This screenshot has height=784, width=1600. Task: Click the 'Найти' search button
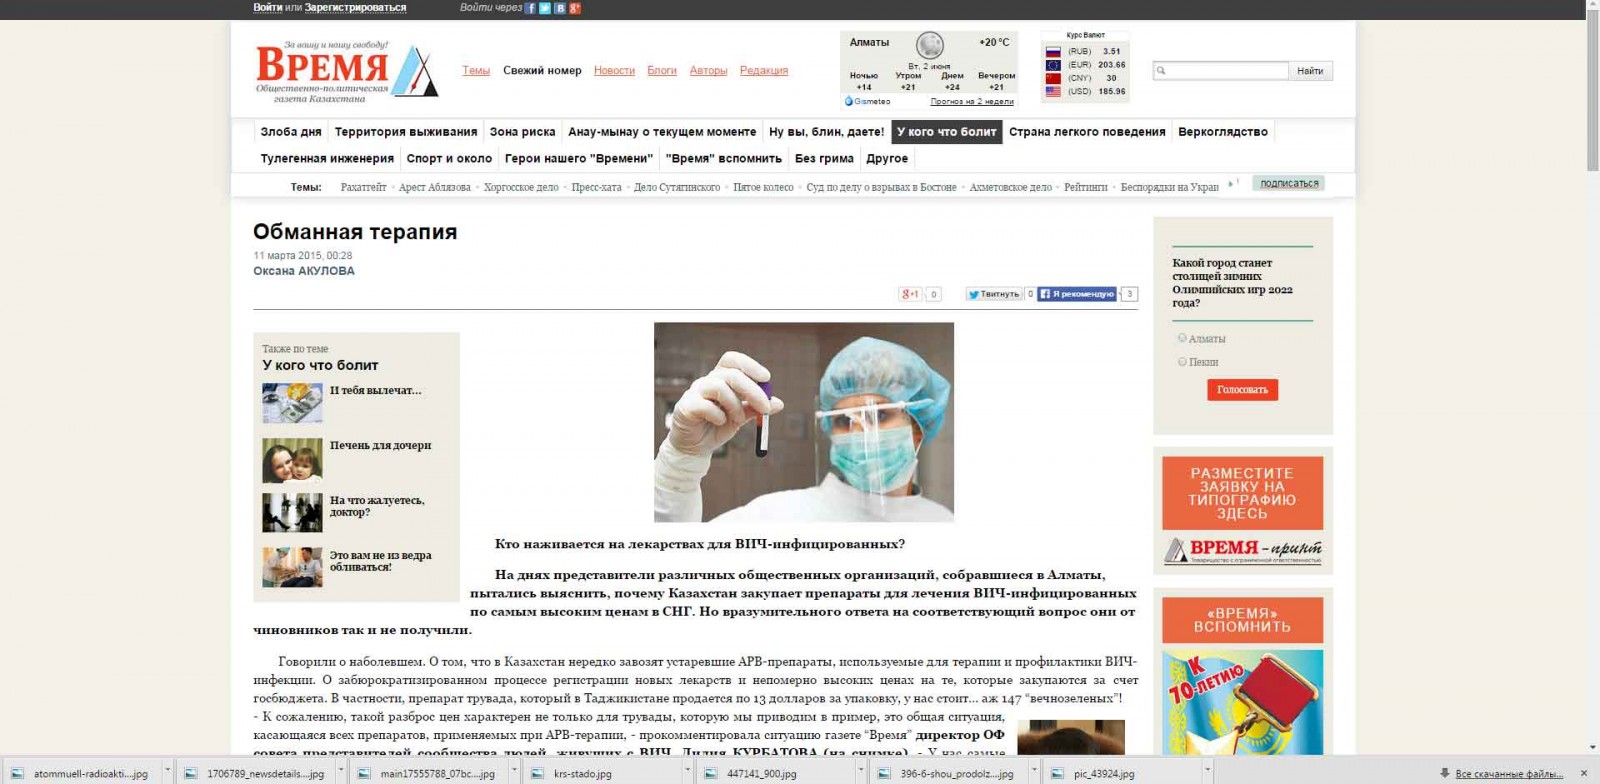click(1310, 71)
